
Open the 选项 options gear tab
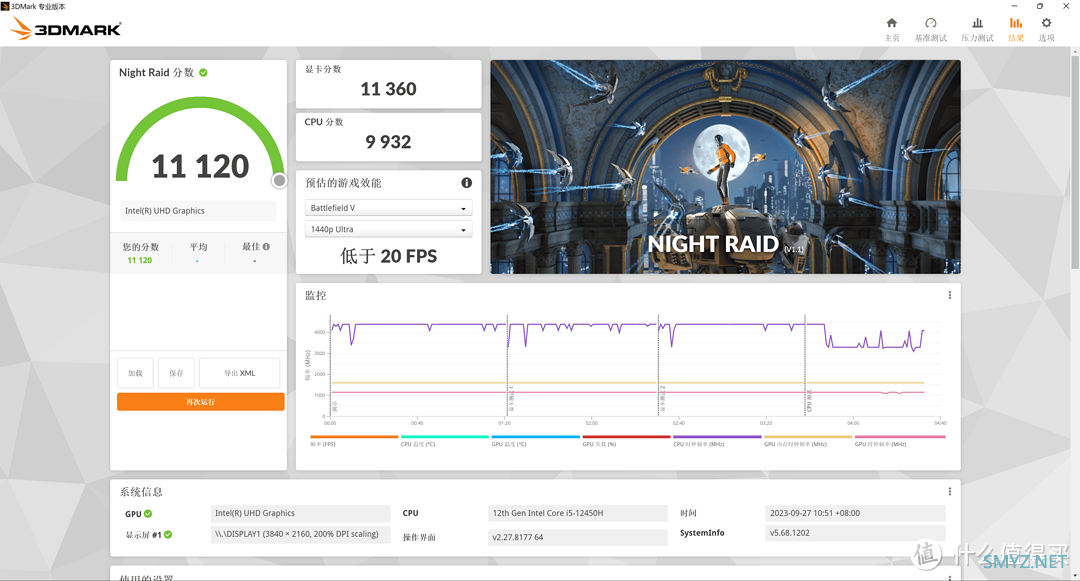click(1046, 30)
